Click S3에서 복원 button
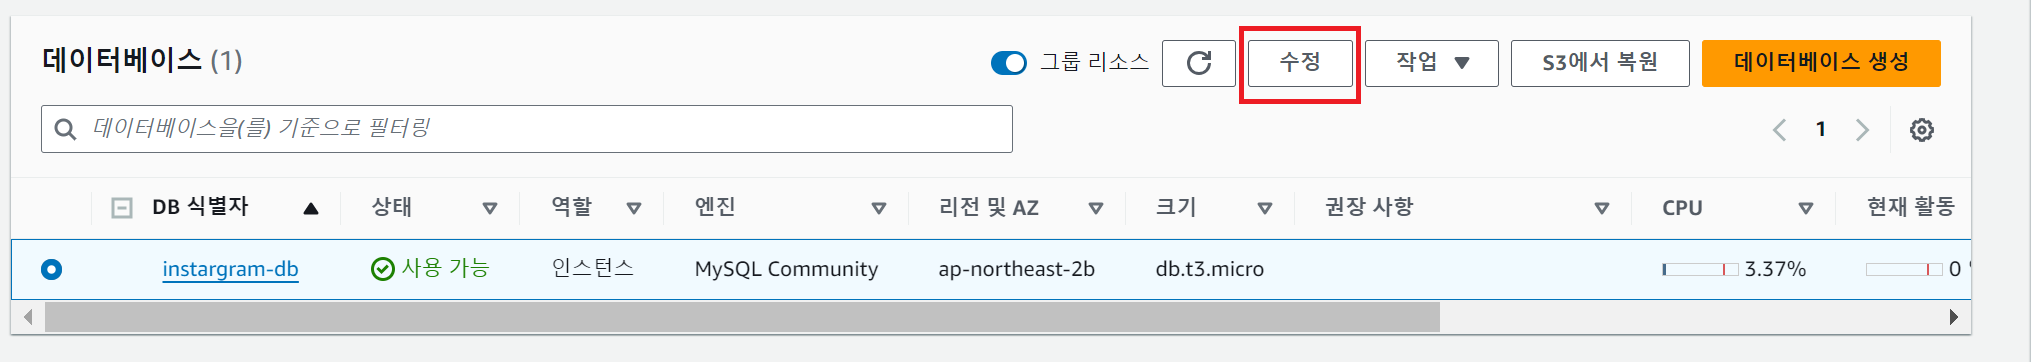Viewport: 2039px width, 362px height. [x=1600, y=63]
